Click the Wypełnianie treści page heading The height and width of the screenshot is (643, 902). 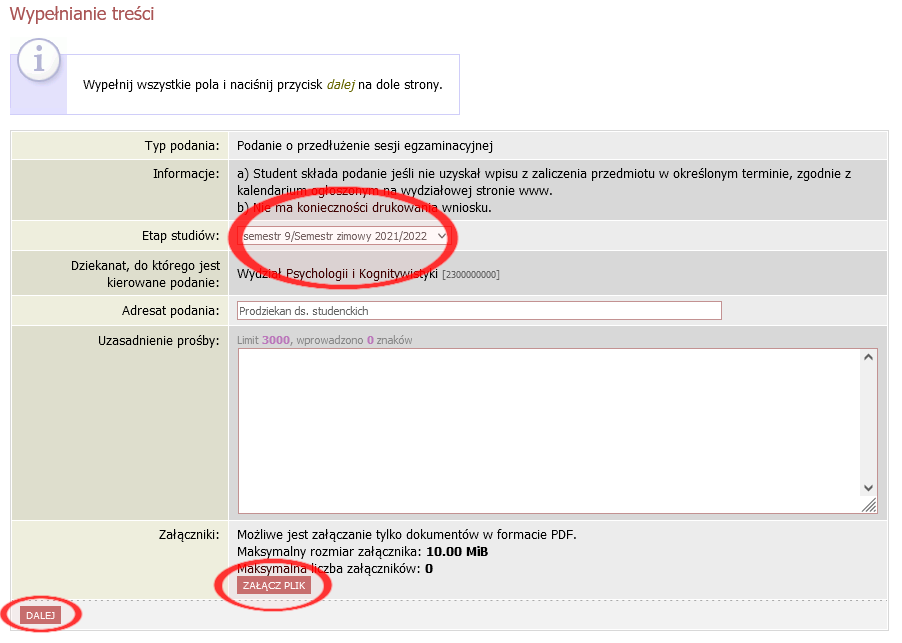click(x=82, y=15)
